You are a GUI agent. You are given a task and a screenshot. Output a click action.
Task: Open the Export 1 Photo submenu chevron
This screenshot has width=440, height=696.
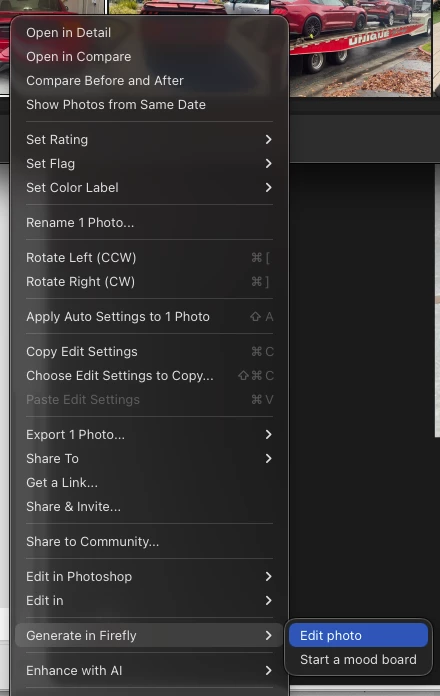click(268, 434)
